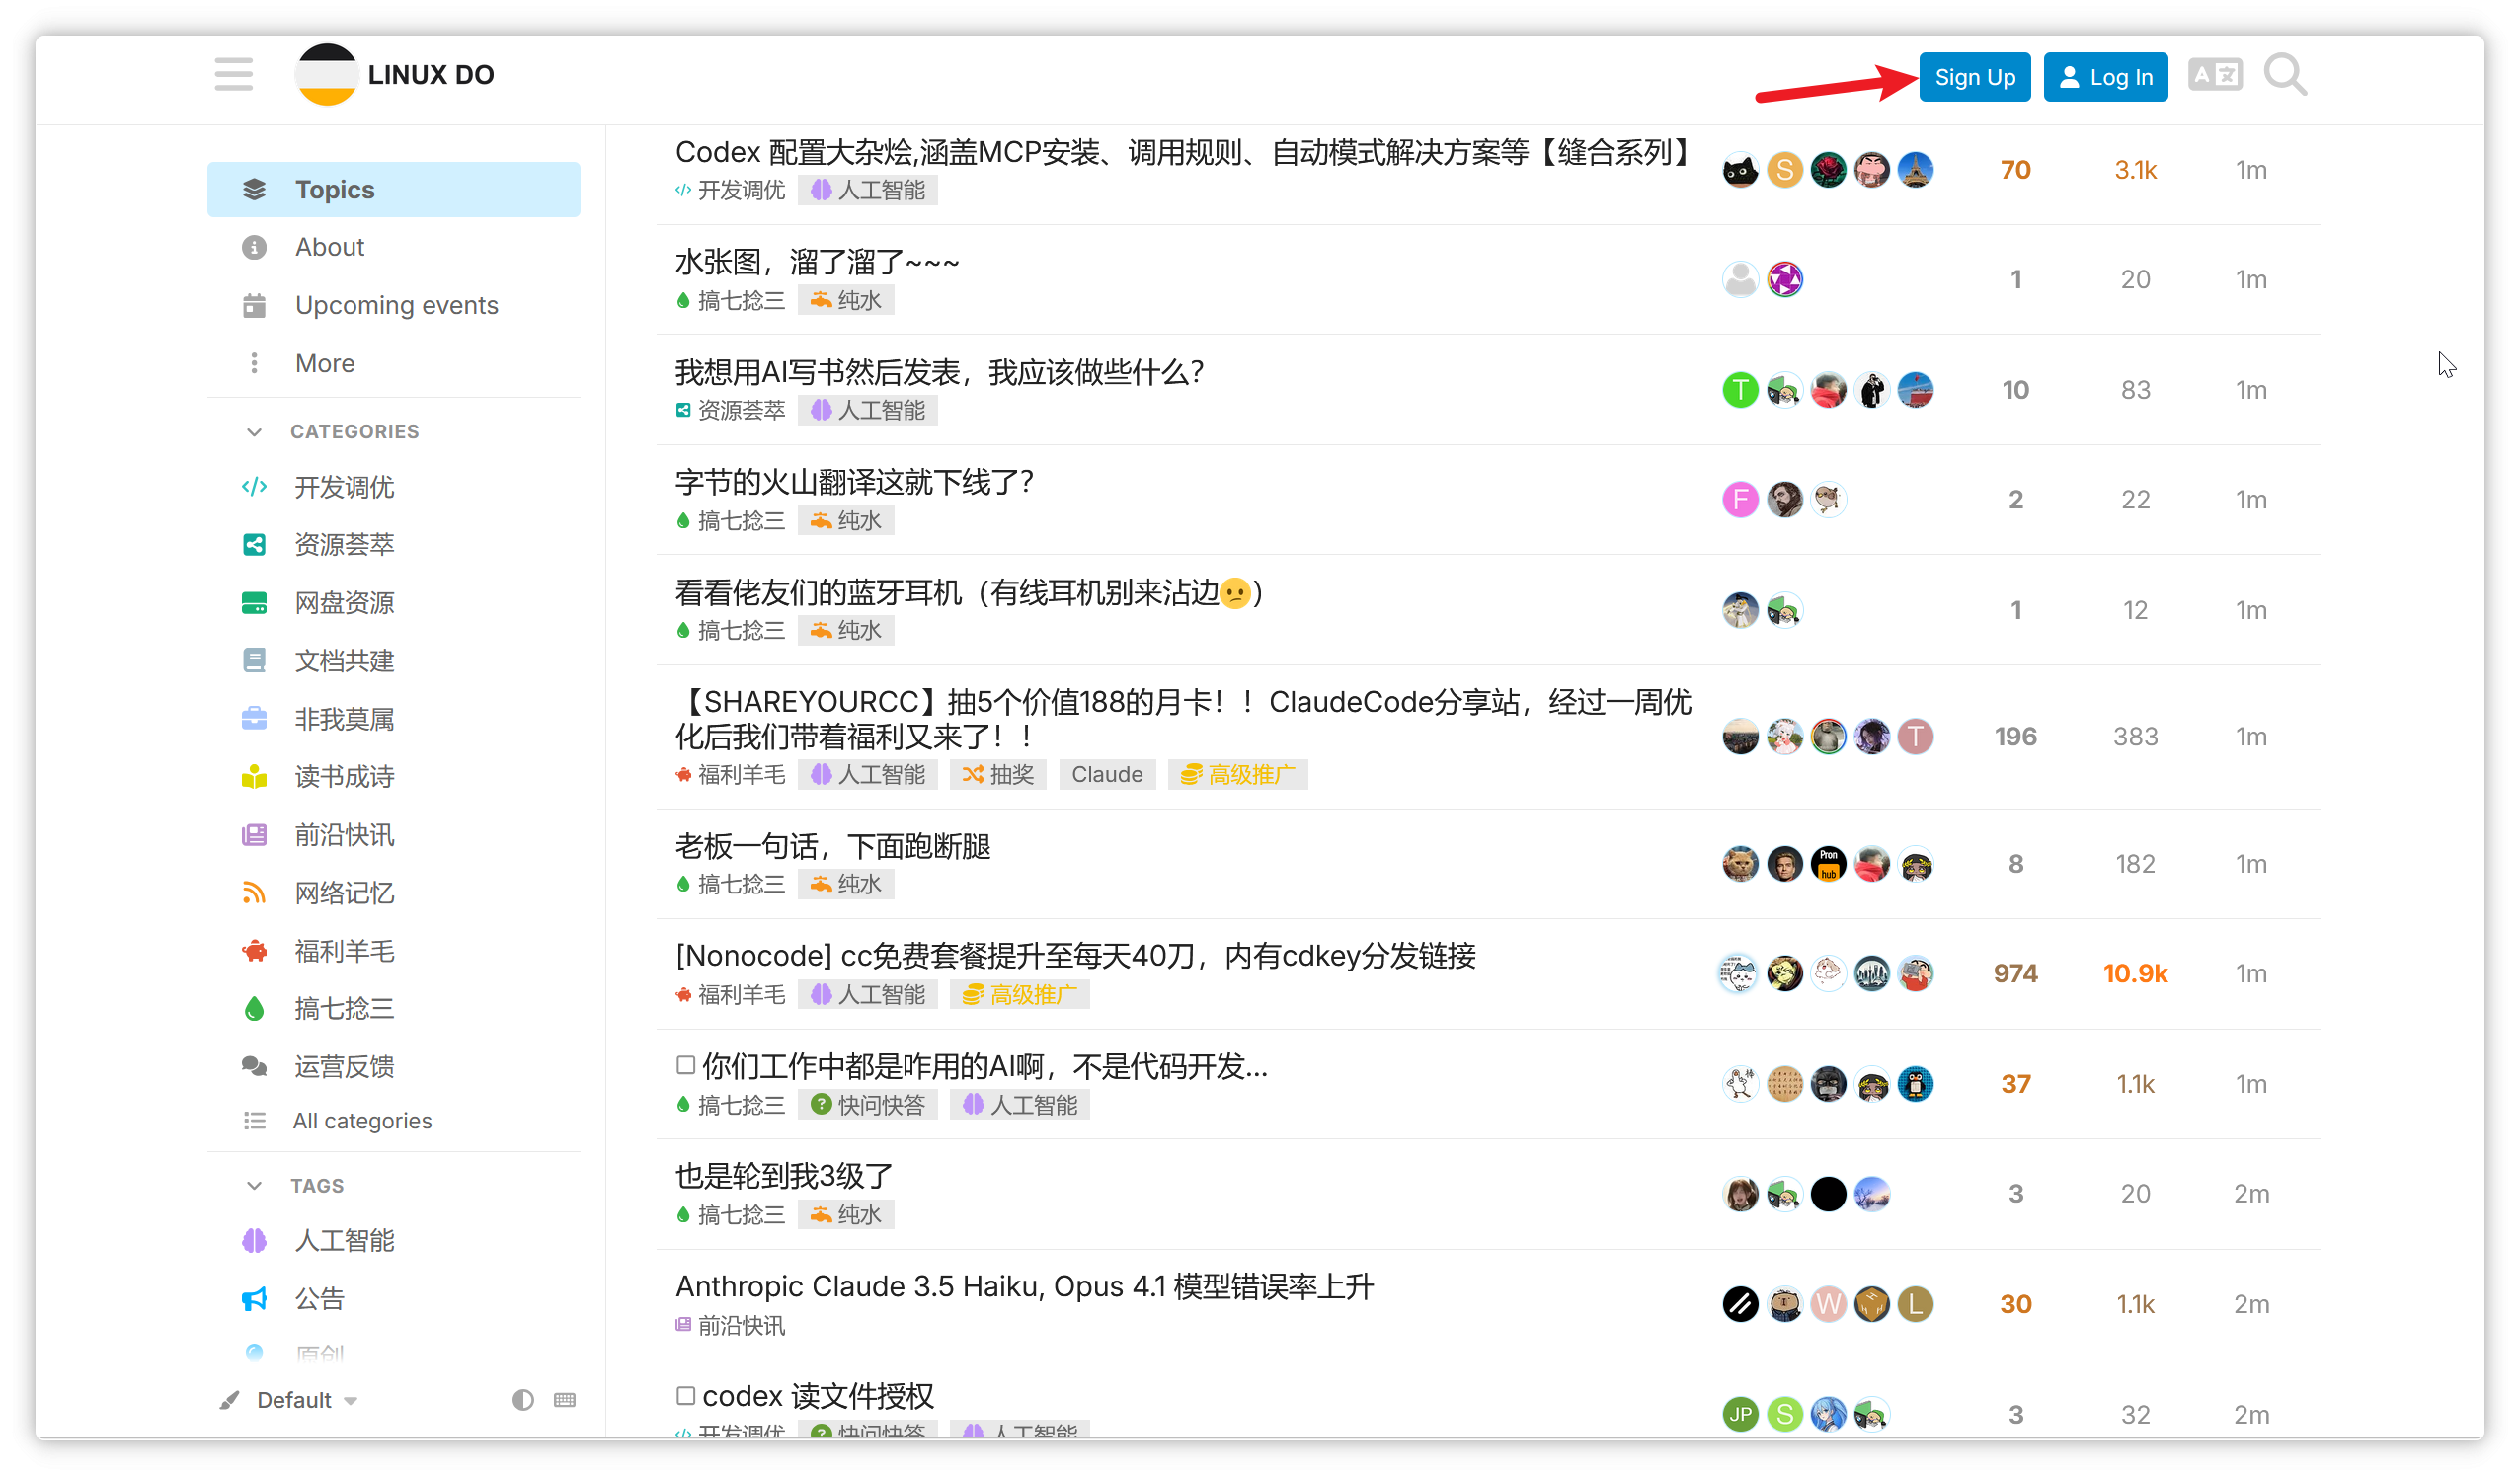
Task: Open the Codex 配置大杂烩 topic
Action: [1180, 153]
